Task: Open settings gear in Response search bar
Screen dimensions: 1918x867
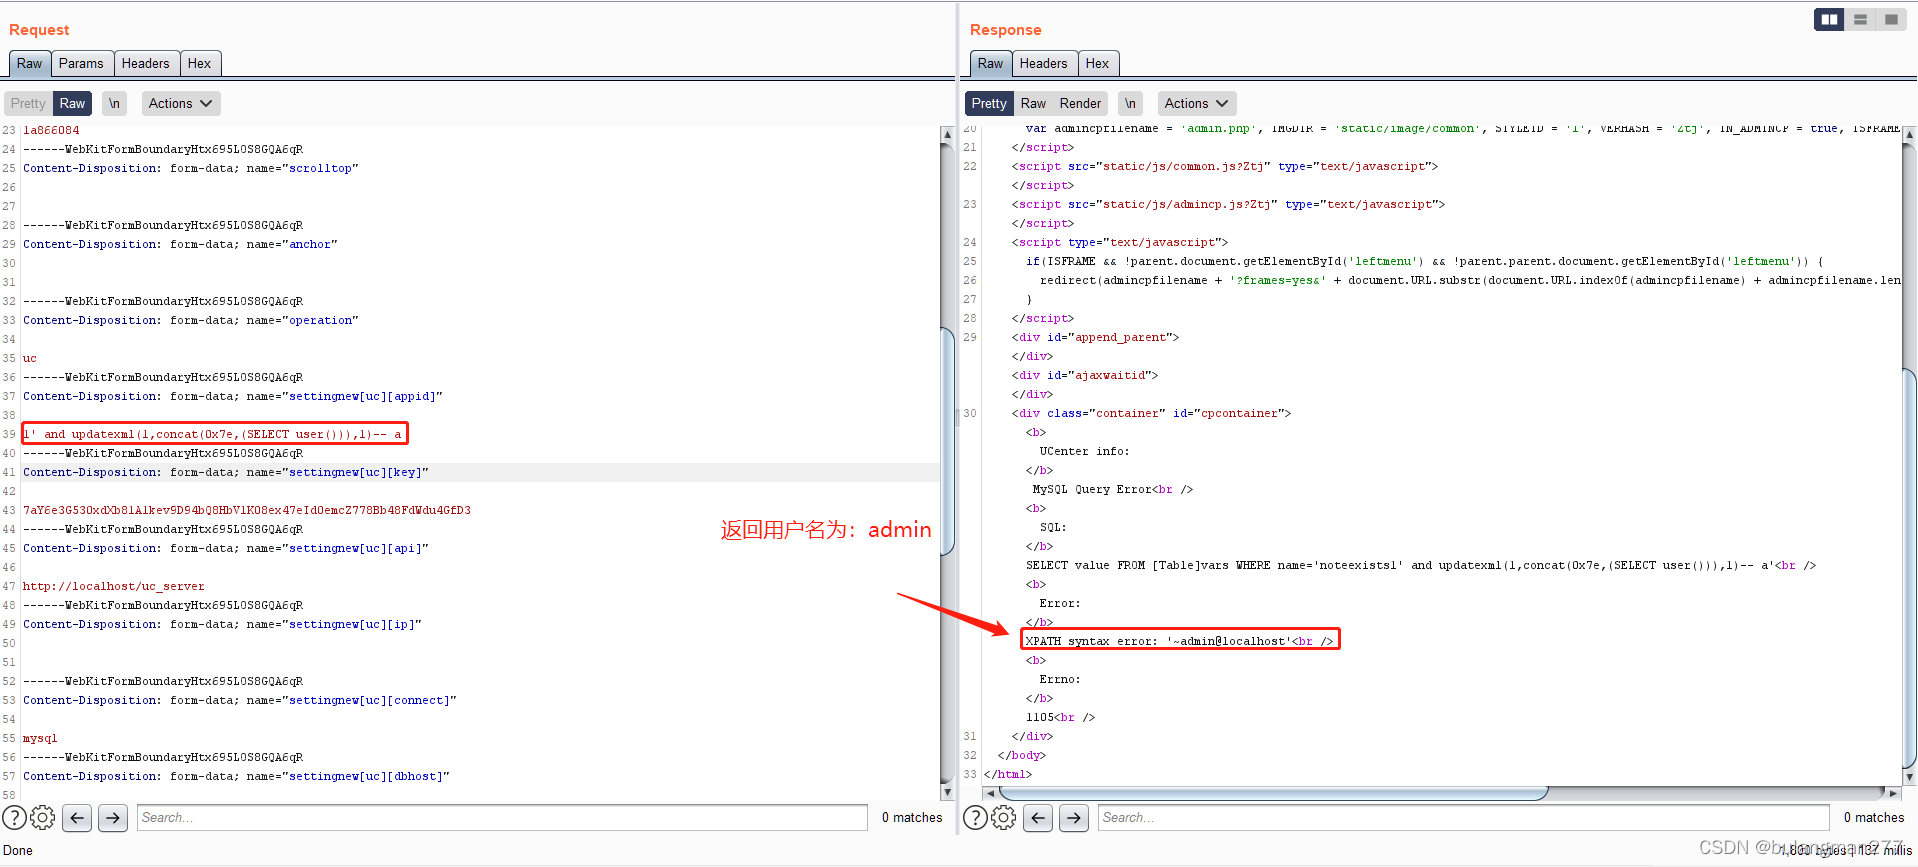Action: coord(1004,818)
